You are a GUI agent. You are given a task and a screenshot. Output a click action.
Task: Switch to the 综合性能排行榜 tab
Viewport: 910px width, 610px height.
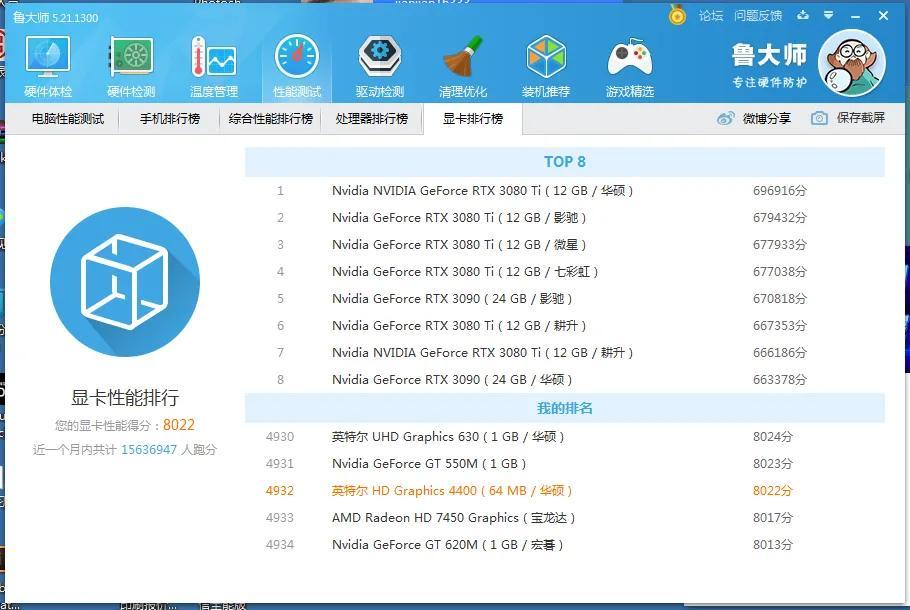[270, 119]
